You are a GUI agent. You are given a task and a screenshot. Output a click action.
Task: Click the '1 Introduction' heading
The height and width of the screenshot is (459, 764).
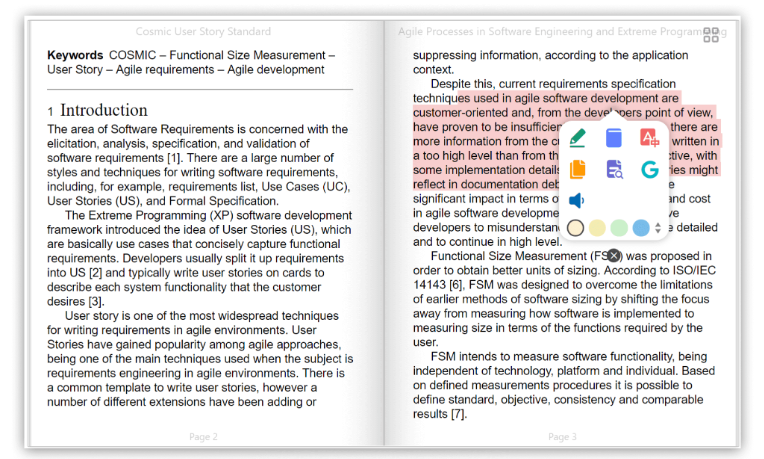(97, 110)
